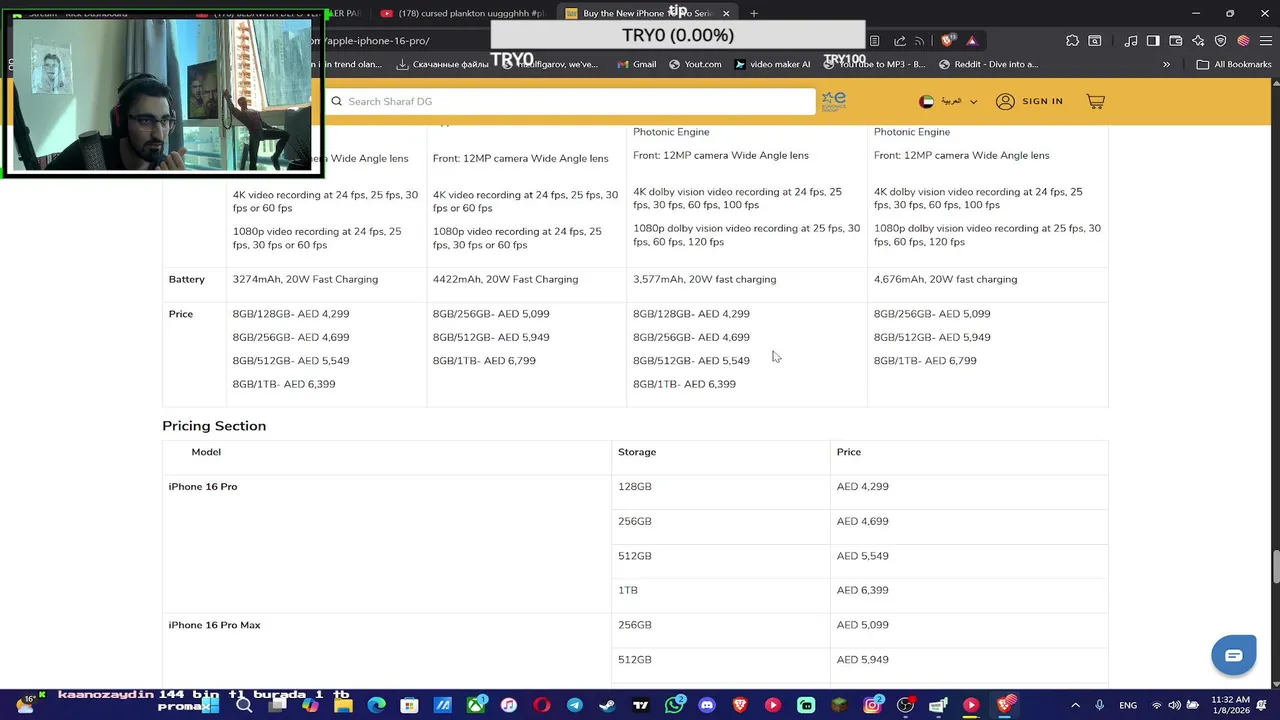Image resolution: width=1280 pixels, height=720 pixels.
Task: Open the browser extensions puzzle icon
Action: pos(1072,41)
